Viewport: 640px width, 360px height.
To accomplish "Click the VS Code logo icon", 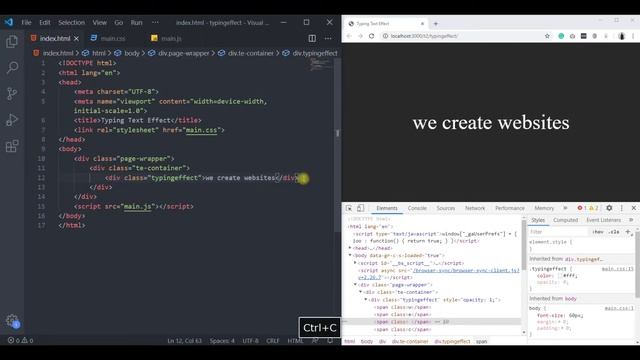I will (x=9, y=22).
